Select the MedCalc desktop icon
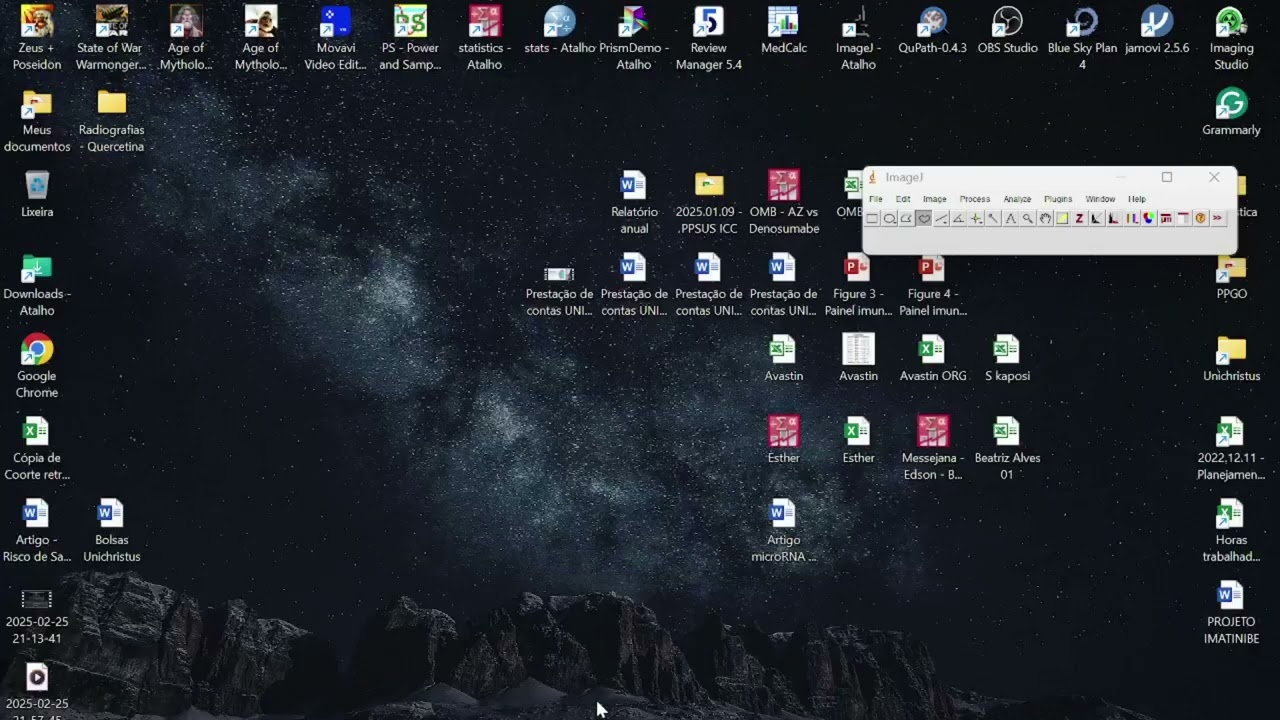The height and width of the screenshot is (720, 1280). point(784,30)
